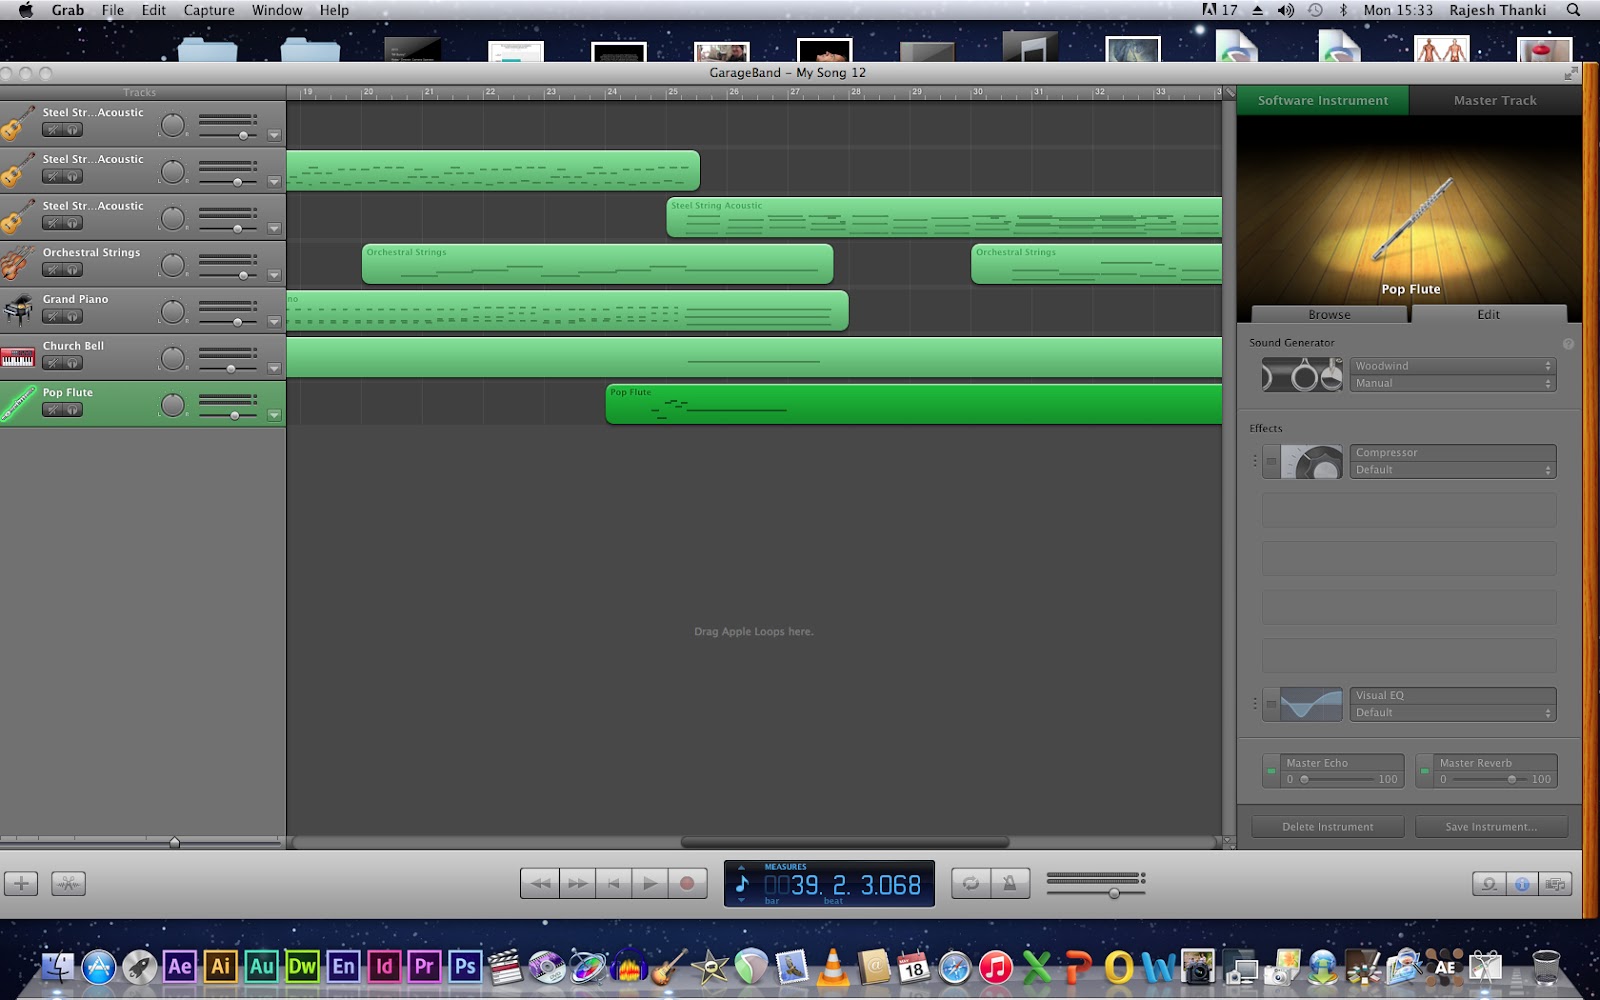Click the Sound Generator woodwind thumbnail
1600x1000 pixels.
1302,375
